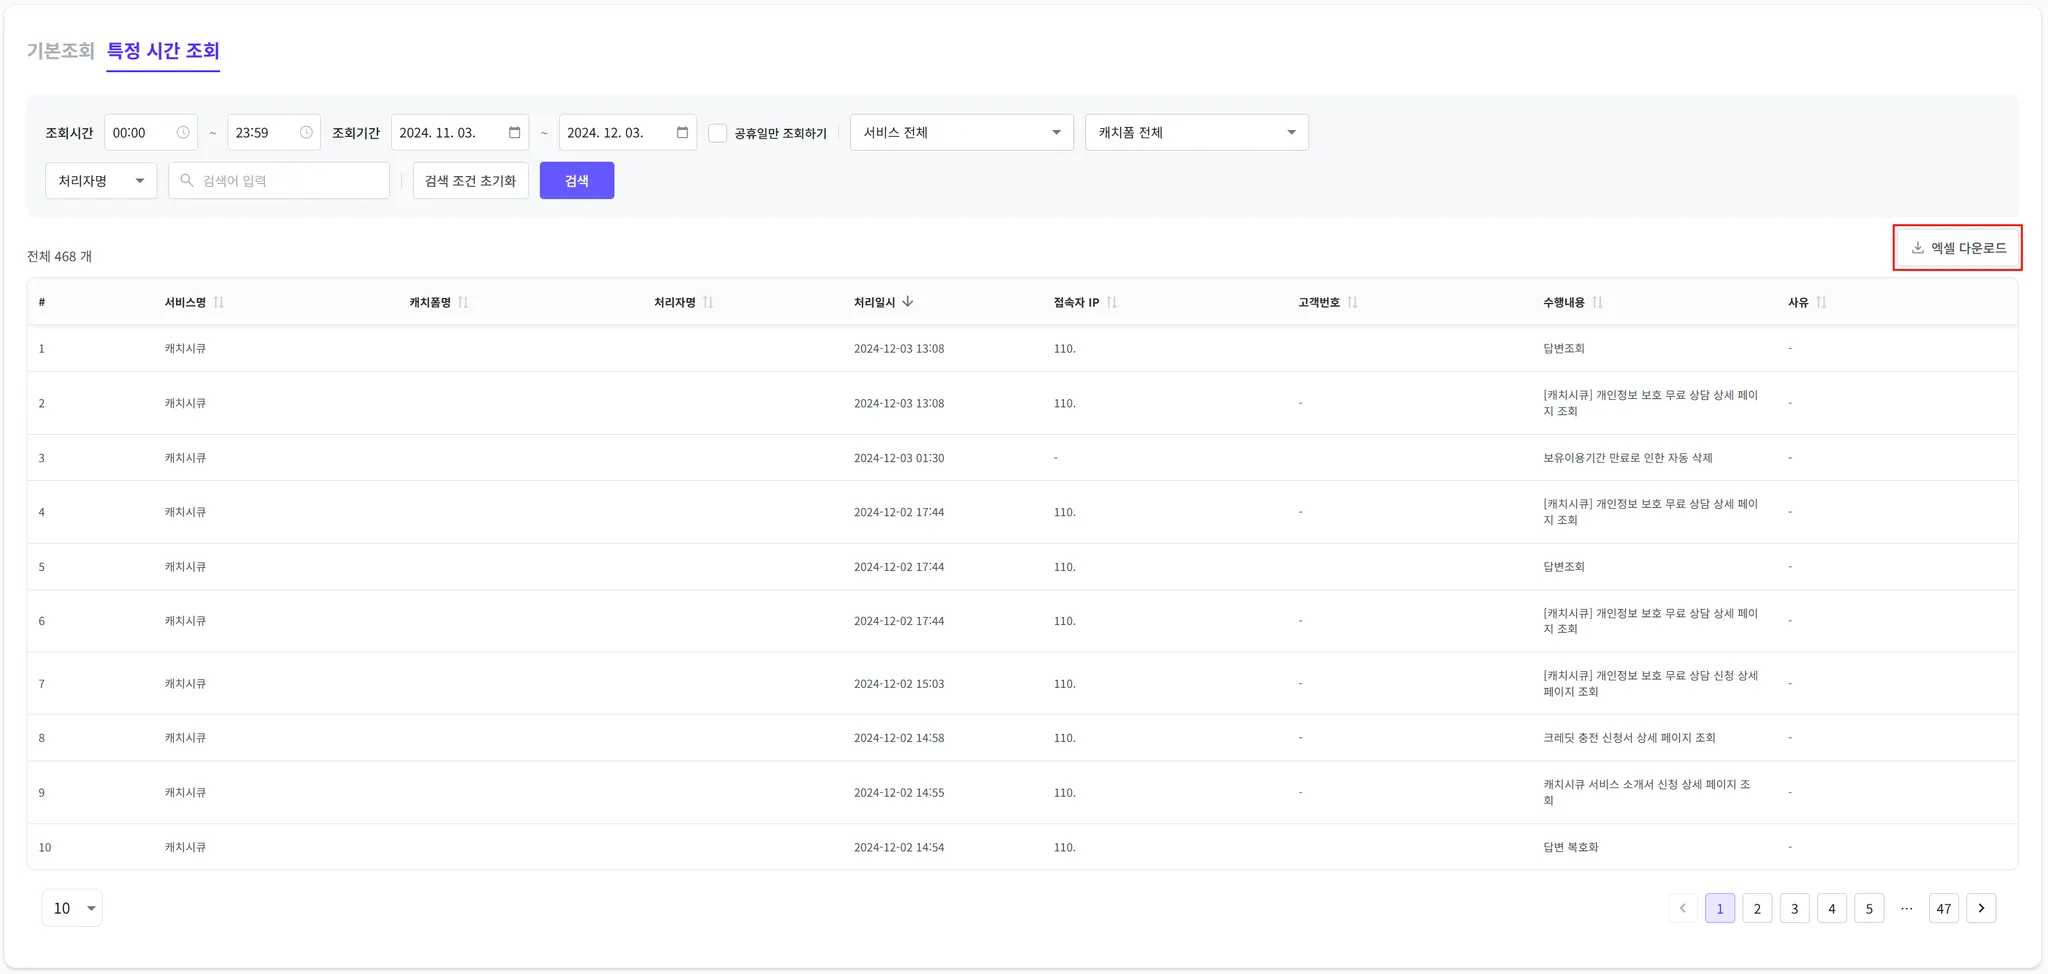The height and width of the screenshot is (974, 2048).
Task: Open the end time picker showing 23:59
Action: click(274, 133)
